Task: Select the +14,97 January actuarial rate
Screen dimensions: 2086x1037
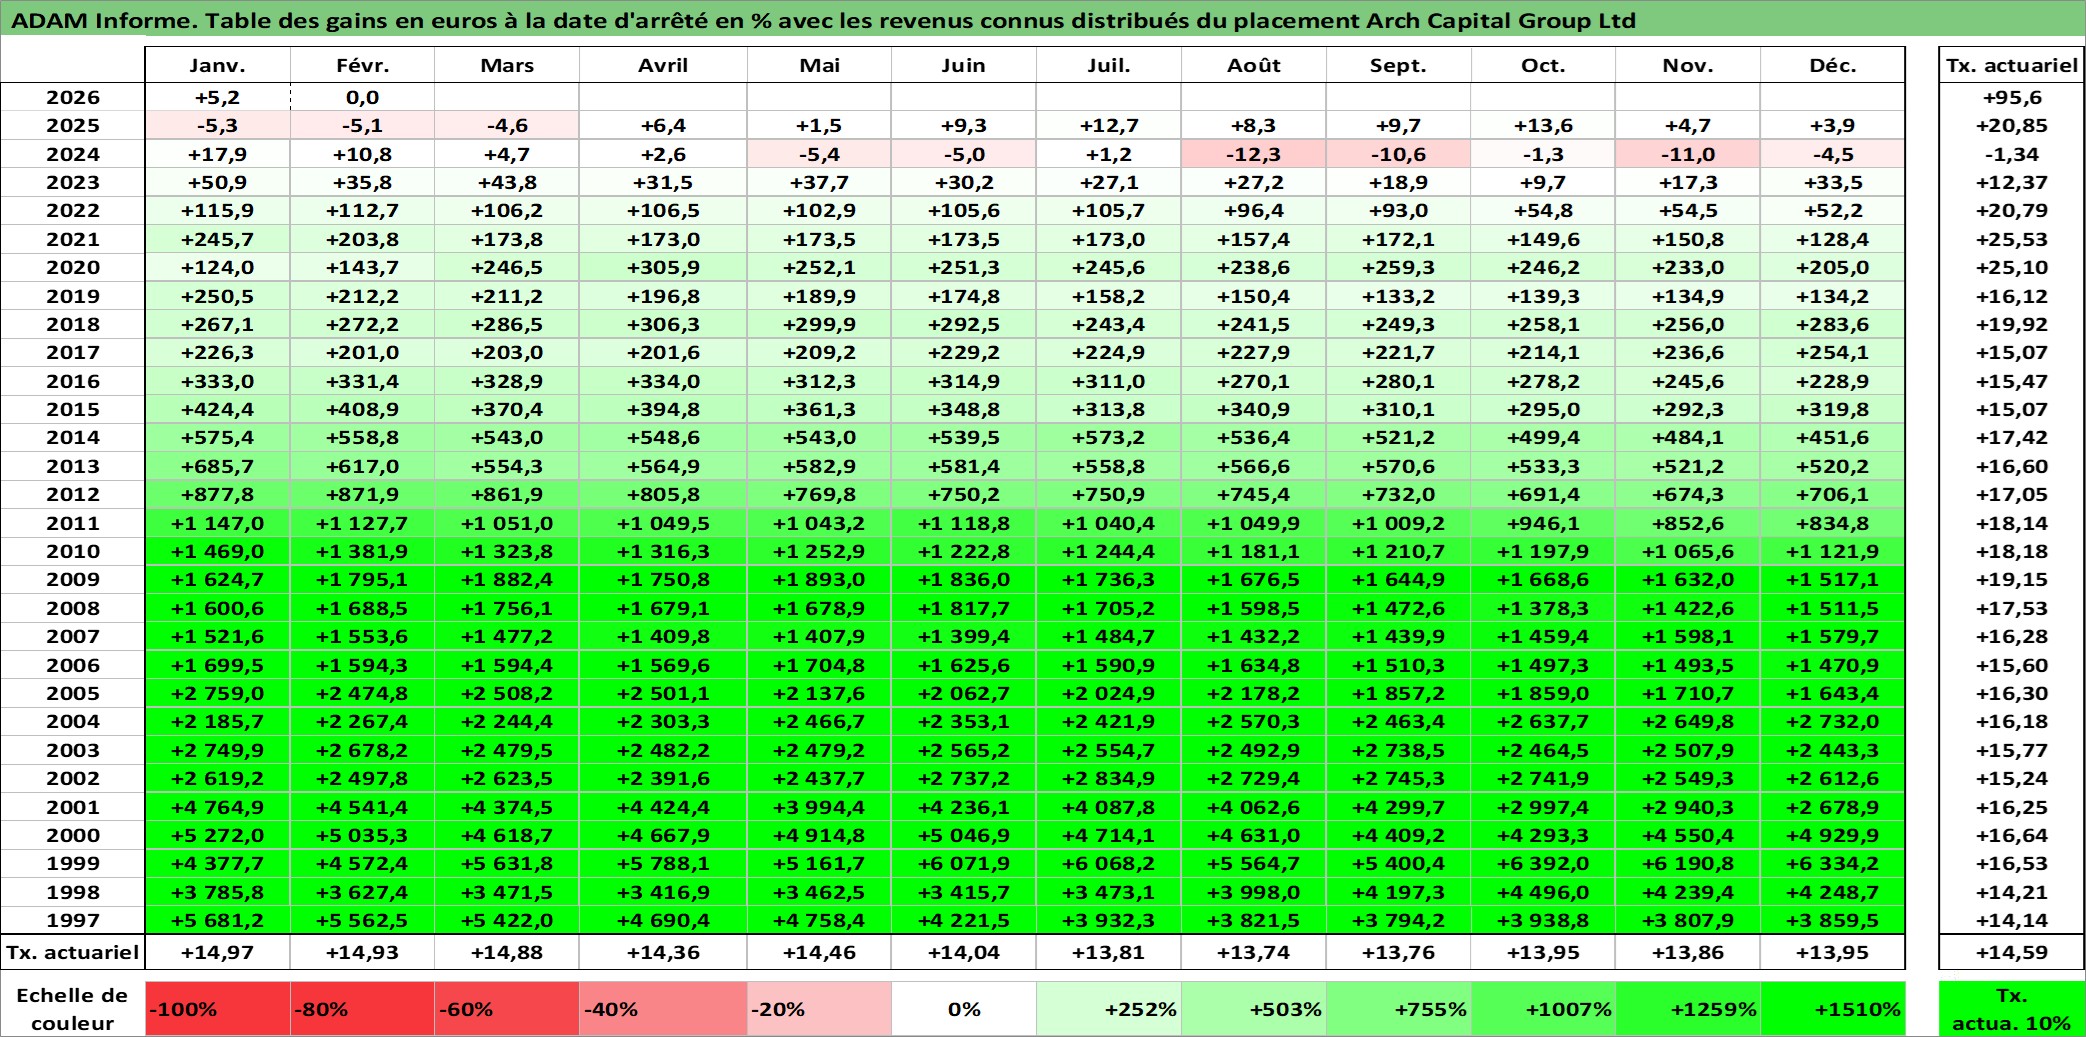Action: [x=218, y=952]
